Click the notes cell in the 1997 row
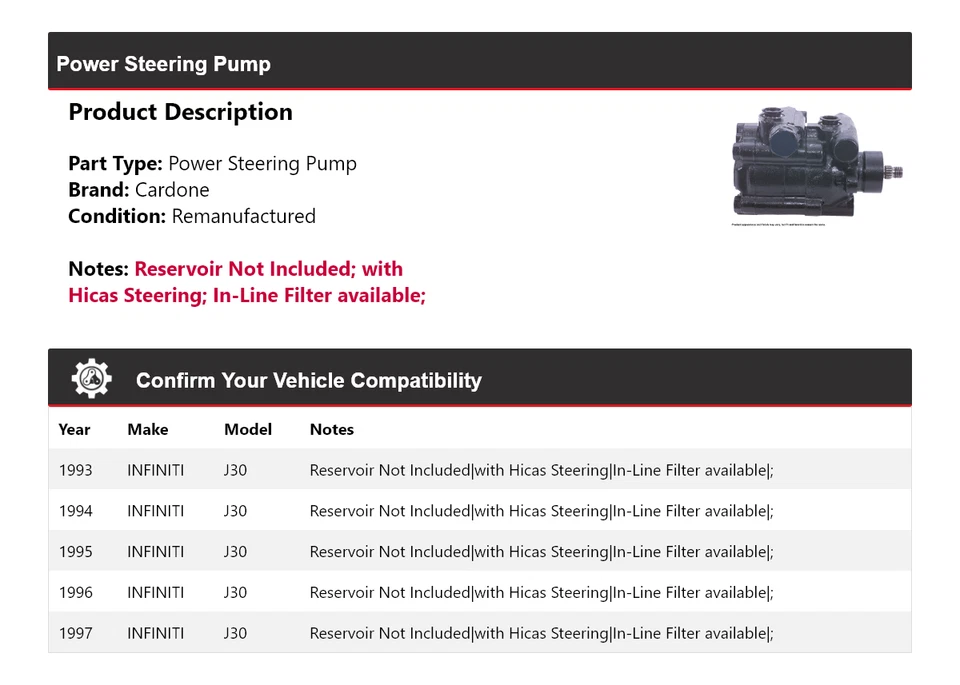This screenshot has height=685, width=960. pos(541,633)
